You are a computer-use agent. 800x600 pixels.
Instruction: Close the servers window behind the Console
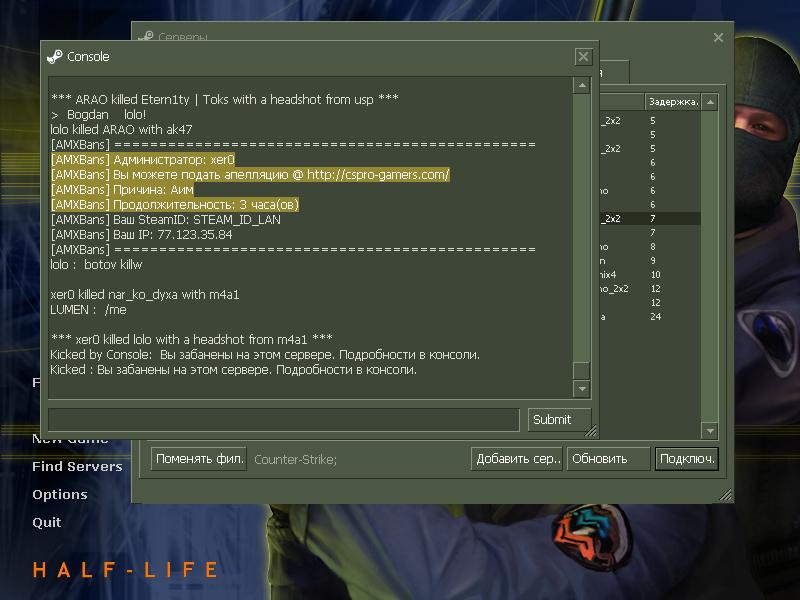[x=718, y=37]
